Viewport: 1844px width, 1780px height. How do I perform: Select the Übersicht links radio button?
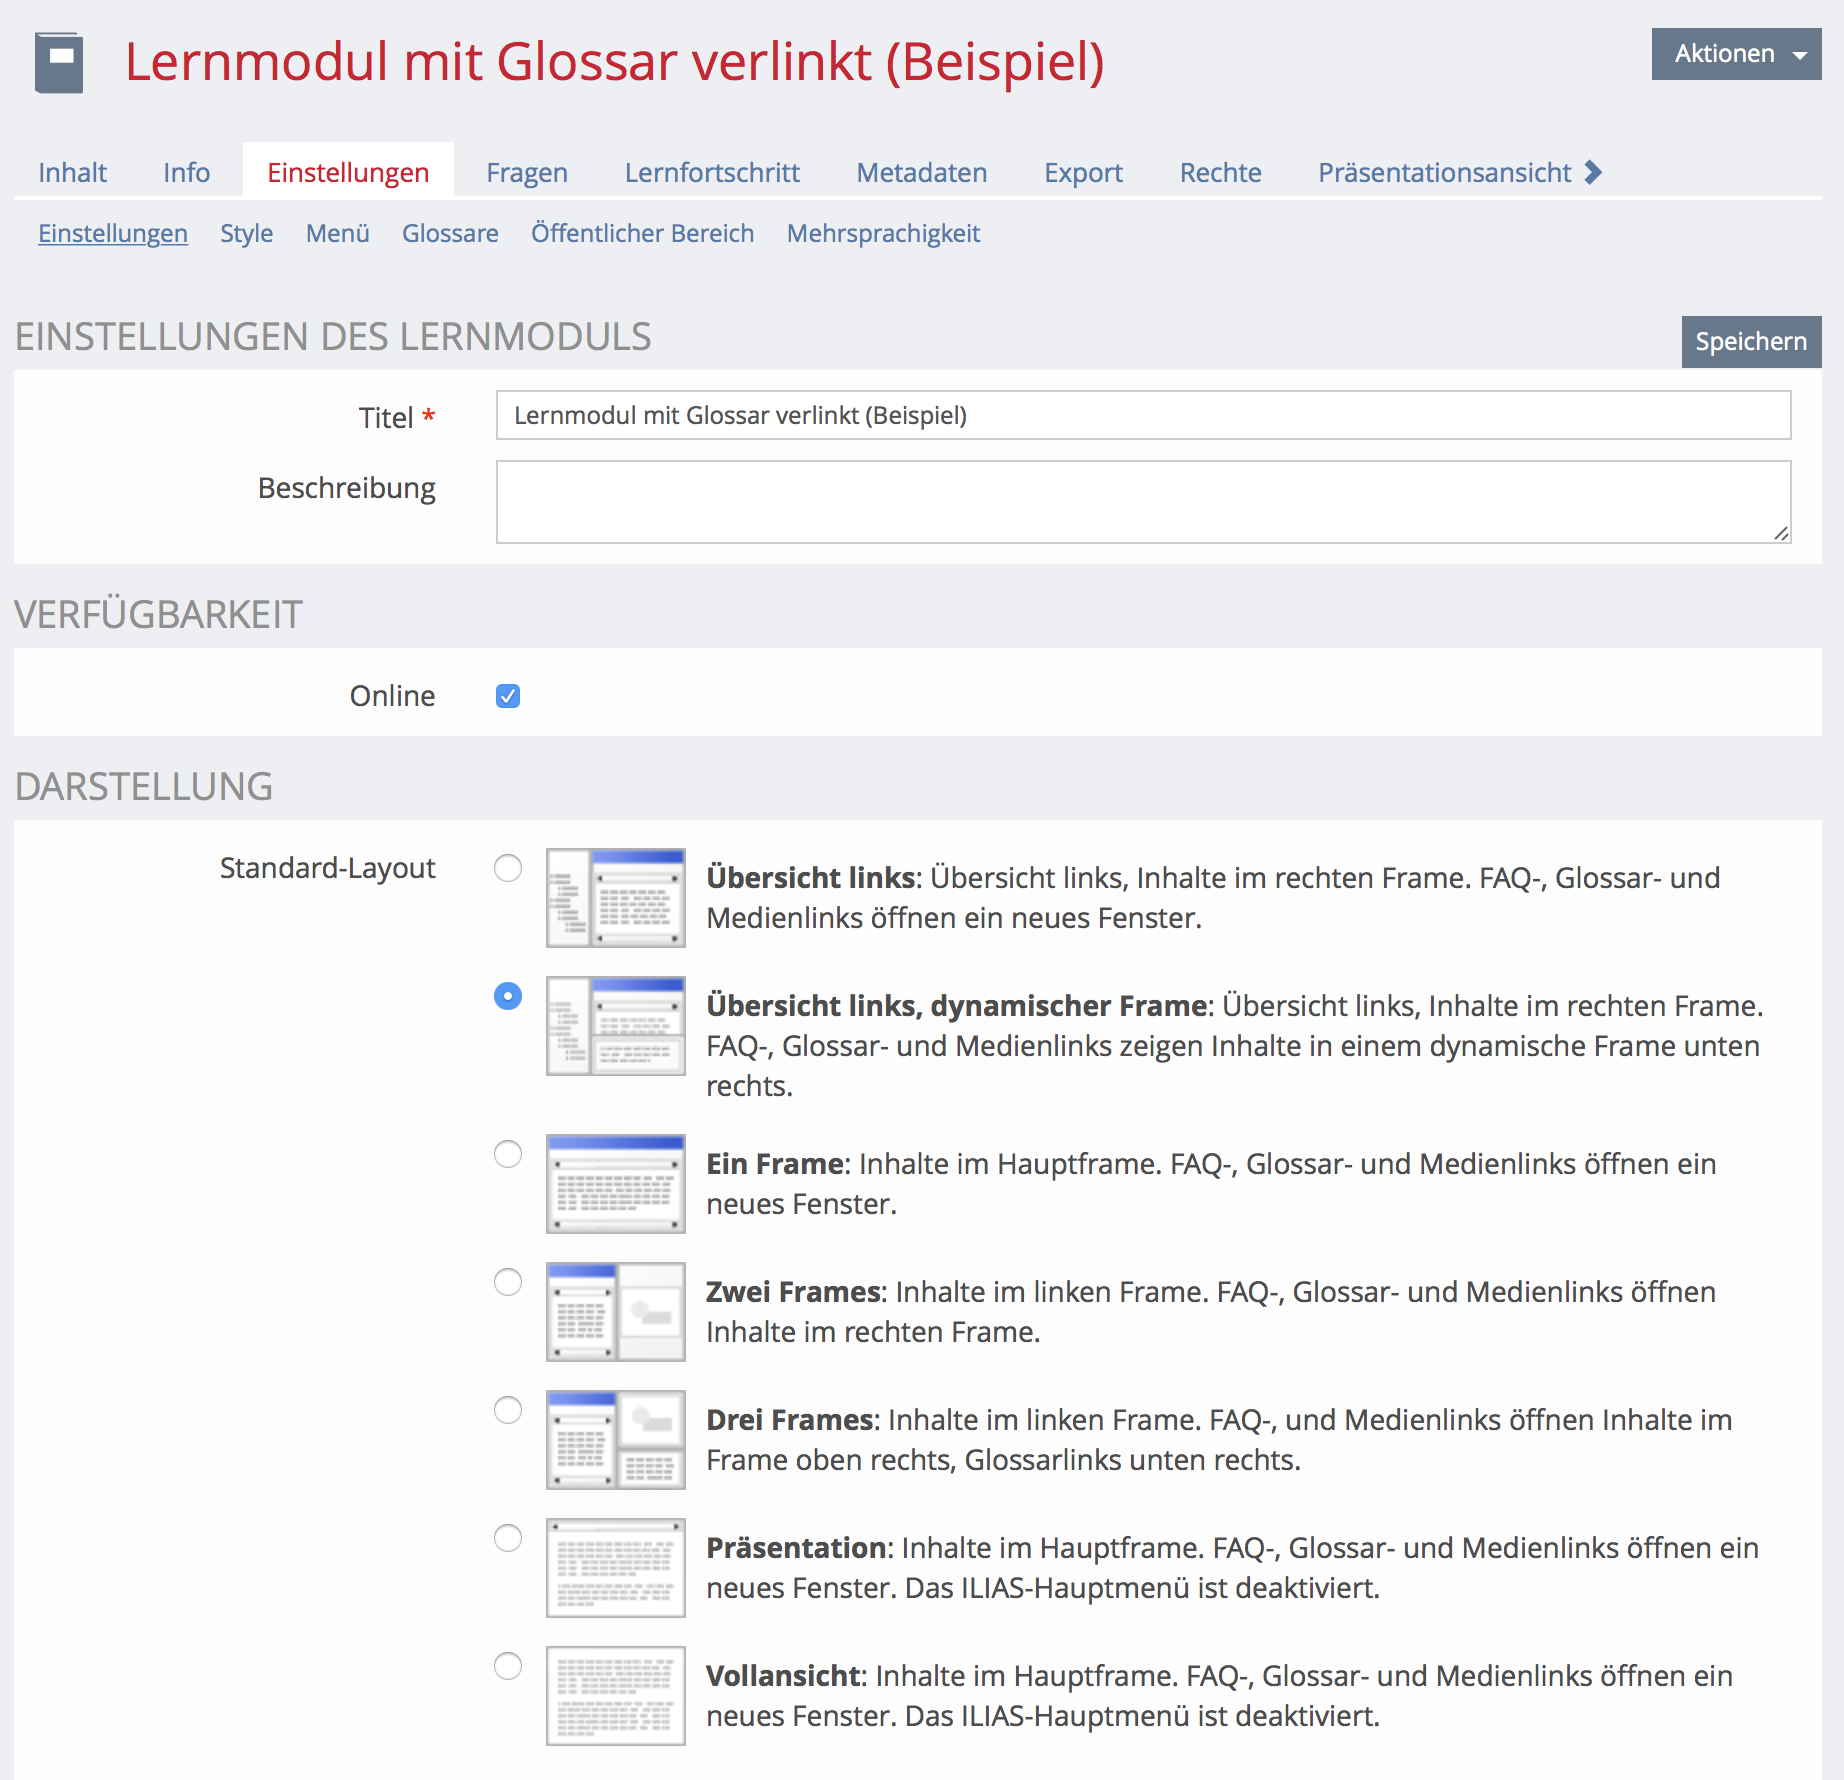pyautogui.click(x=508, y=868)
